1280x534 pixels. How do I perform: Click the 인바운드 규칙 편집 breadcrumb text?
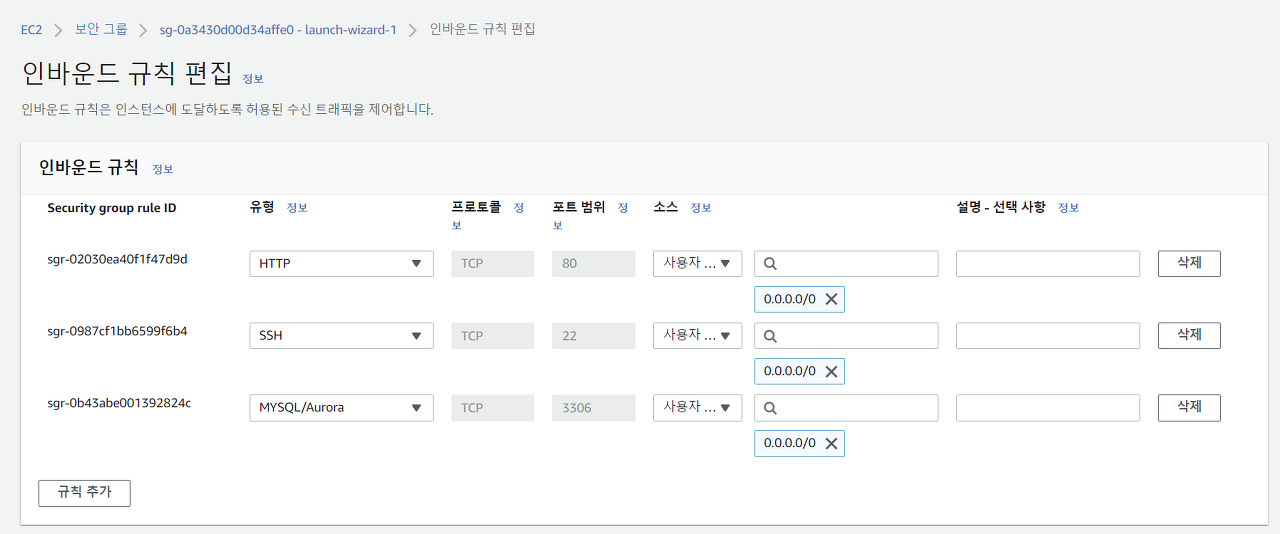click(483, 29)
